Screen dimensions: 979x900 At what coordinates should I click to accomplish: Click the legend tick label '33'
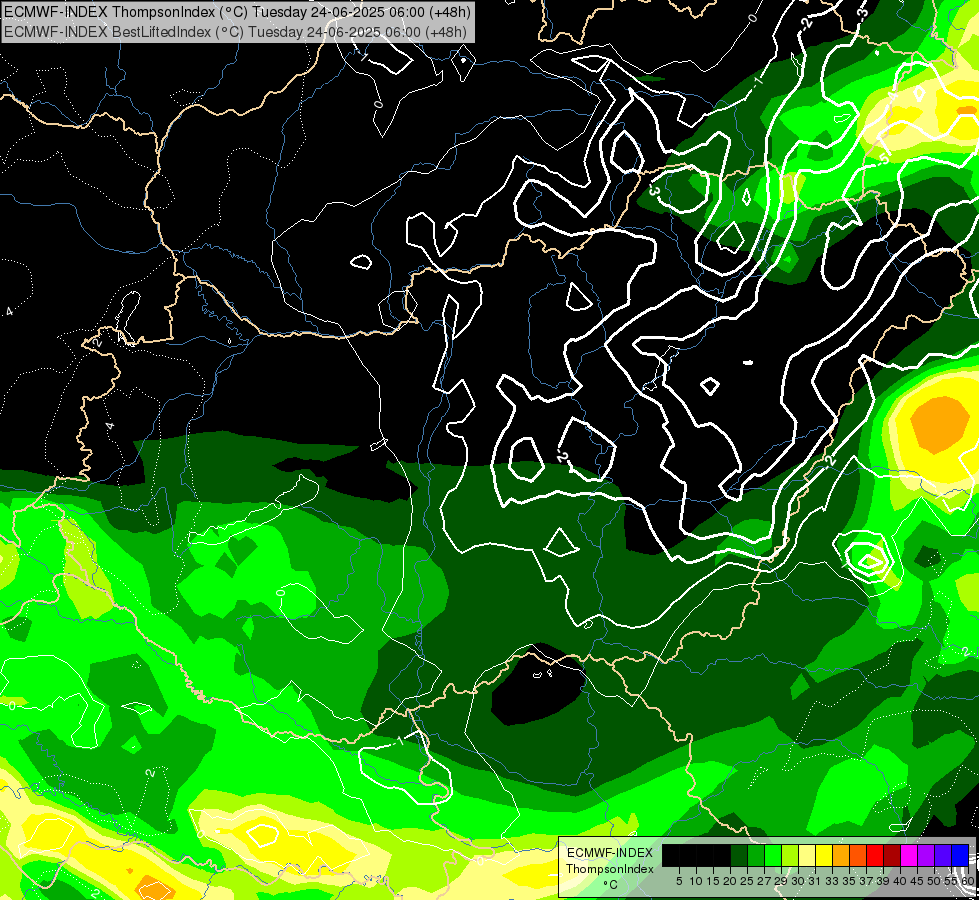[832, 881]
